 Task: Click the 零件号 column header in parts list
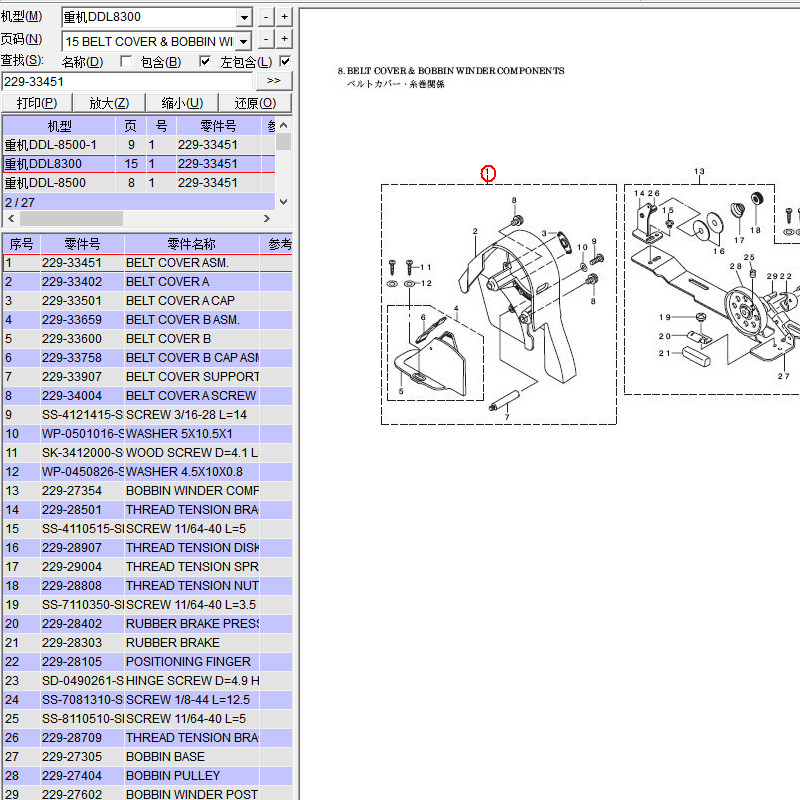tap(82, 244)
